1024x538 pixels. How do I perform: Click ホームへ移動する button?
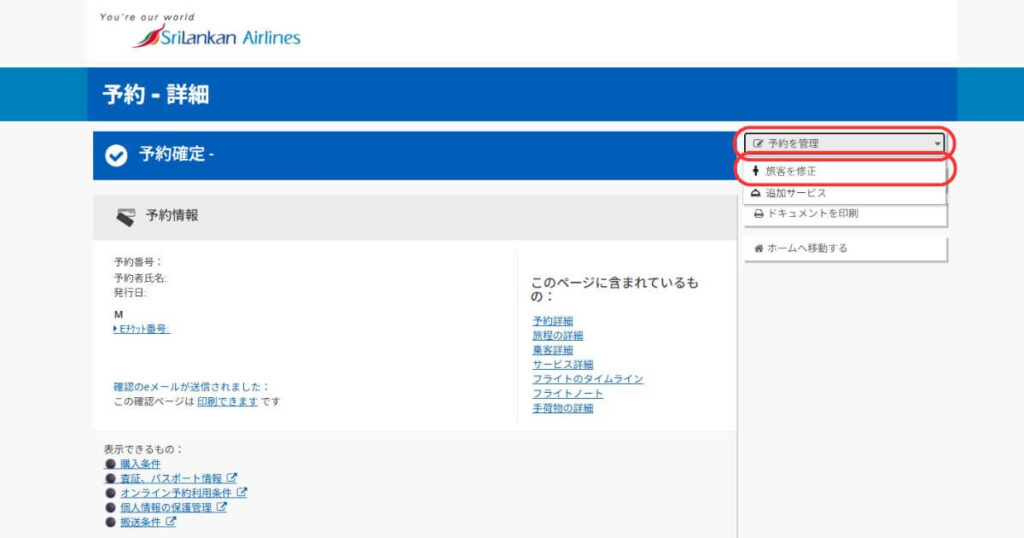click(x=845, y=248)
